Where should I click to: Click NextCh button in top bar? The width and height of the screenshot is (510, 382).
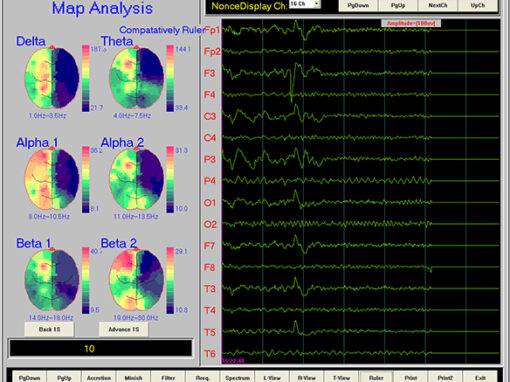pos(438,5)
